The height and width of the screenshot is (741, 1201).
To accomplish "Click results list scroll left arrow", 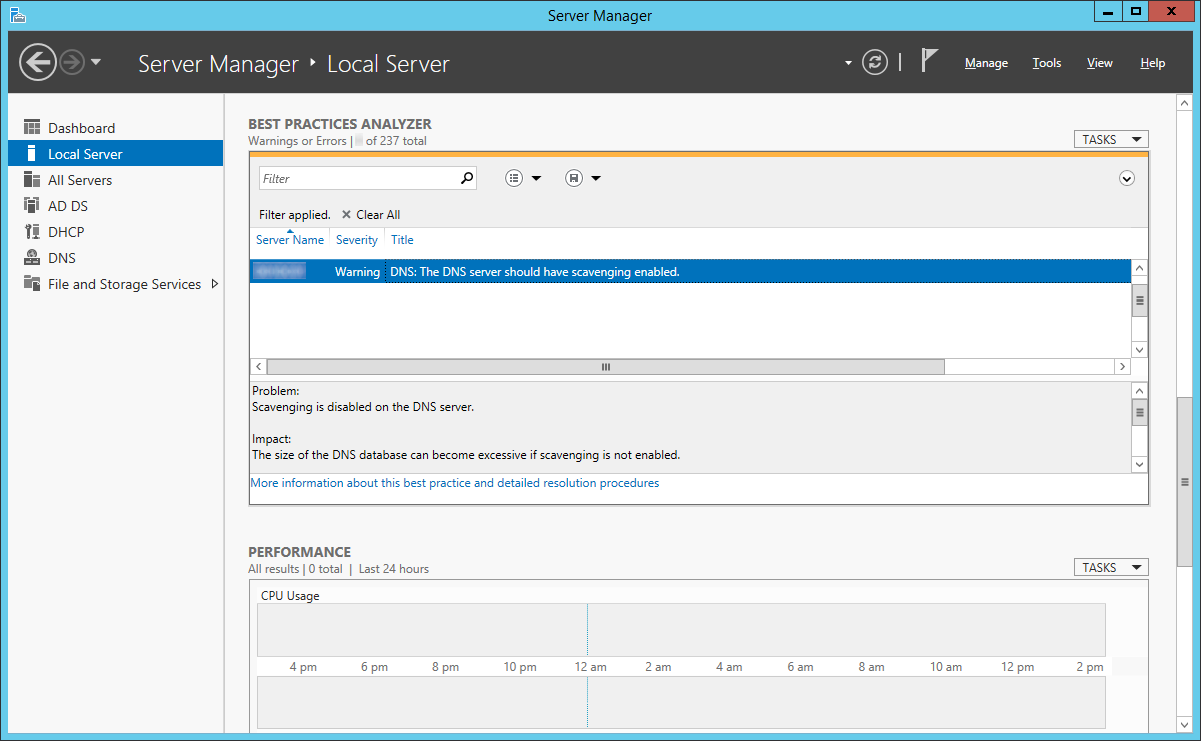I will coord(258,367).
